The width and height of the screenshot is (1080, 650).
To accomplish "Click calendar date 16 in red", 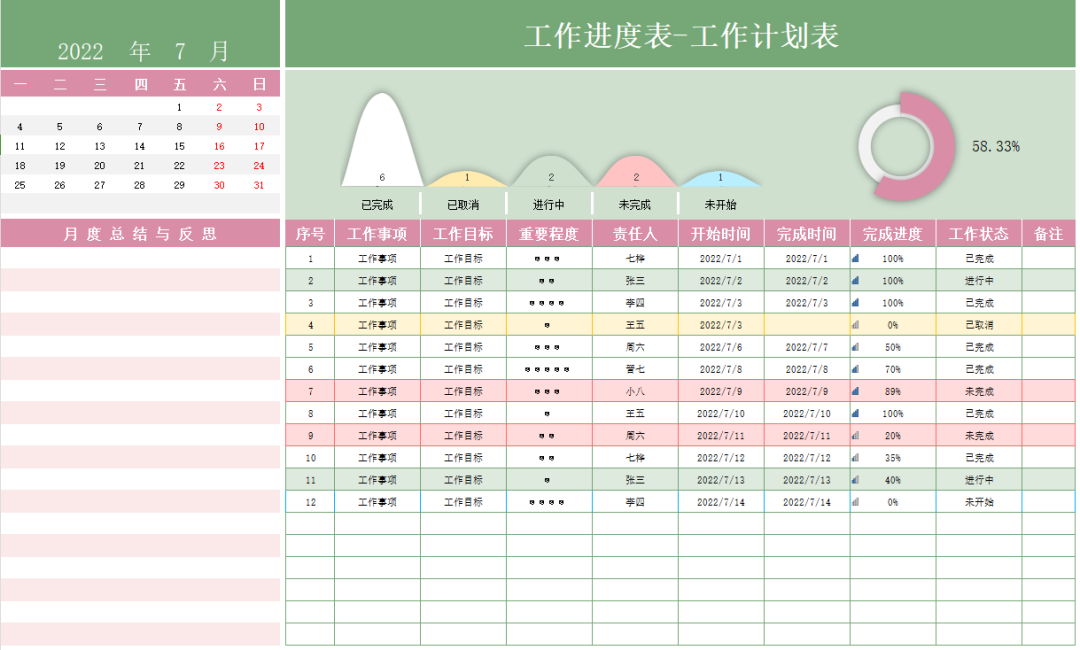I will click(219, 146).
